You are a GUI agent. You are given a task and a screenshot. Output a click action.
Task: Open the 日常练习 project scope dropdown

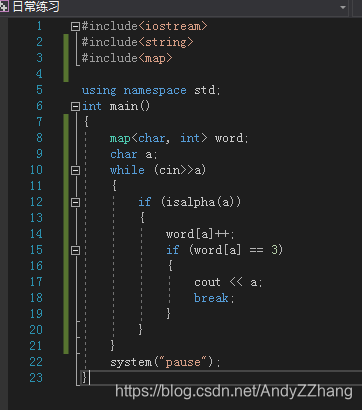(x=343, y=7)
